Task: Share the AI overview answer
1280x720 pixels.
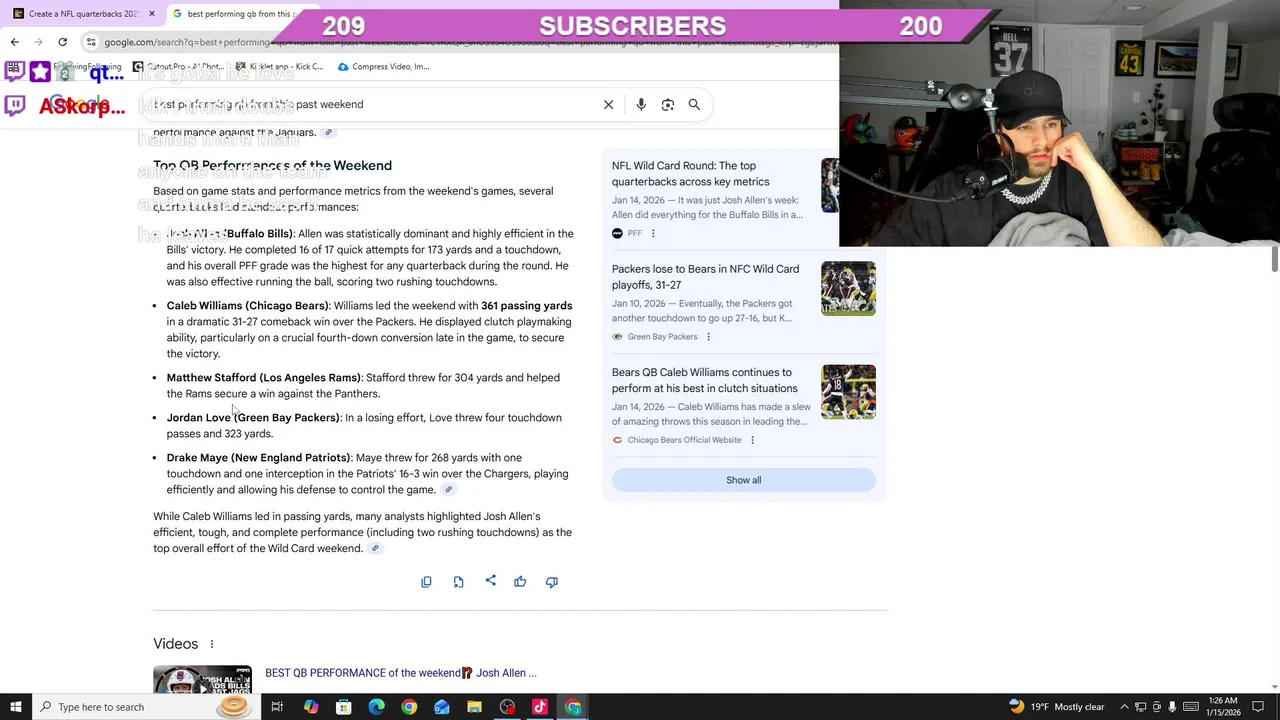Action: coord(490,581)
